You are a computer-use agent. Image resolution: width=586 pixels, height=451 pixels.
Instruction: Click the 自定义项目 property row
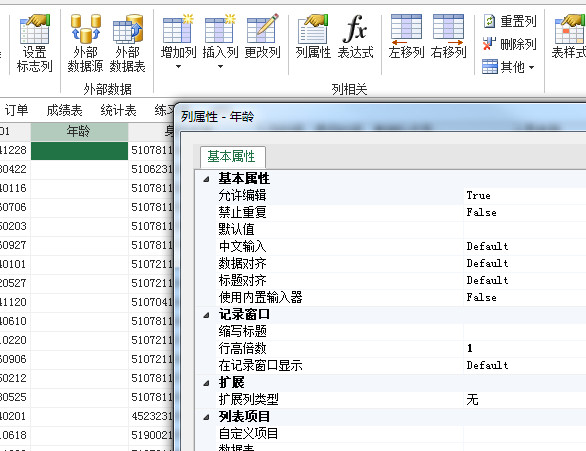pos(391,433)
